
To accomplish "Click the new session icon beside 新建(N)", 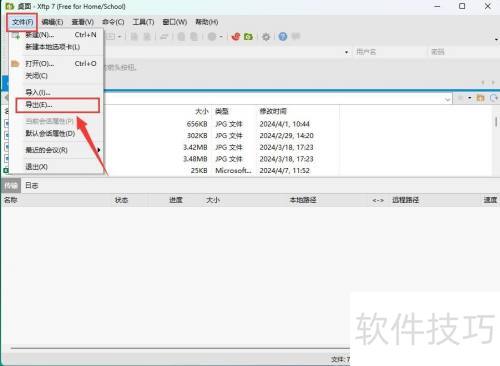I will coord(15,35).
